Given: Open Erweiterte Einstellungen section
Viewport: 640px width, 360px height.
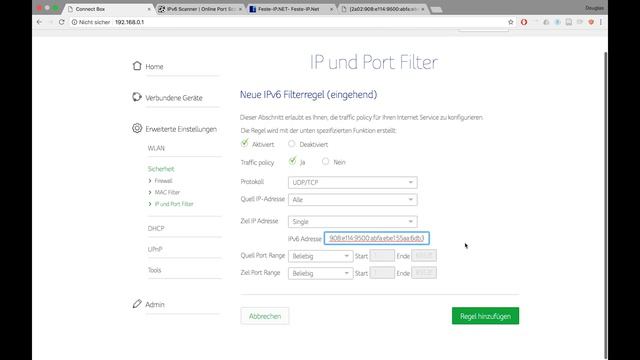Looking at the screenshot, I should pos(181,129).
